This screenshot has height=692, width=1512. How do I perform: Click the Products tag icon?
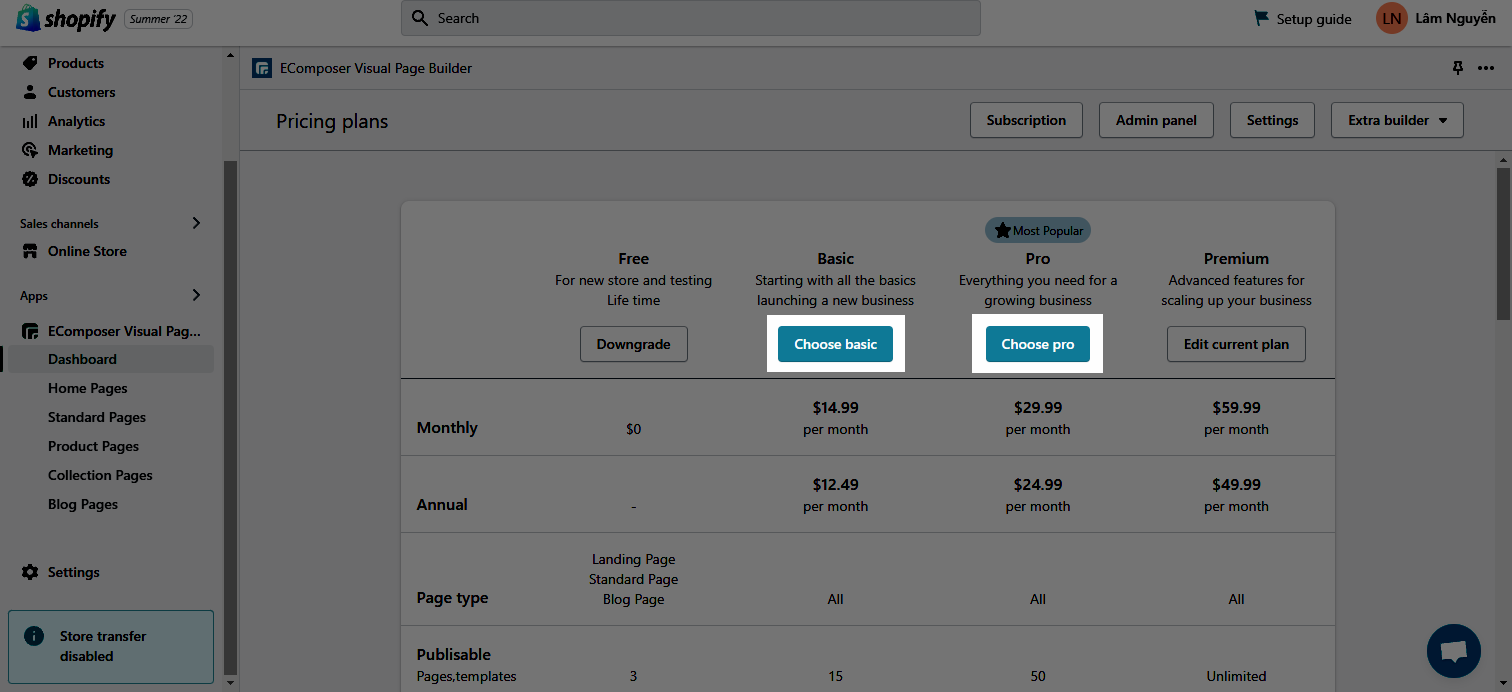tap(30, 63)
